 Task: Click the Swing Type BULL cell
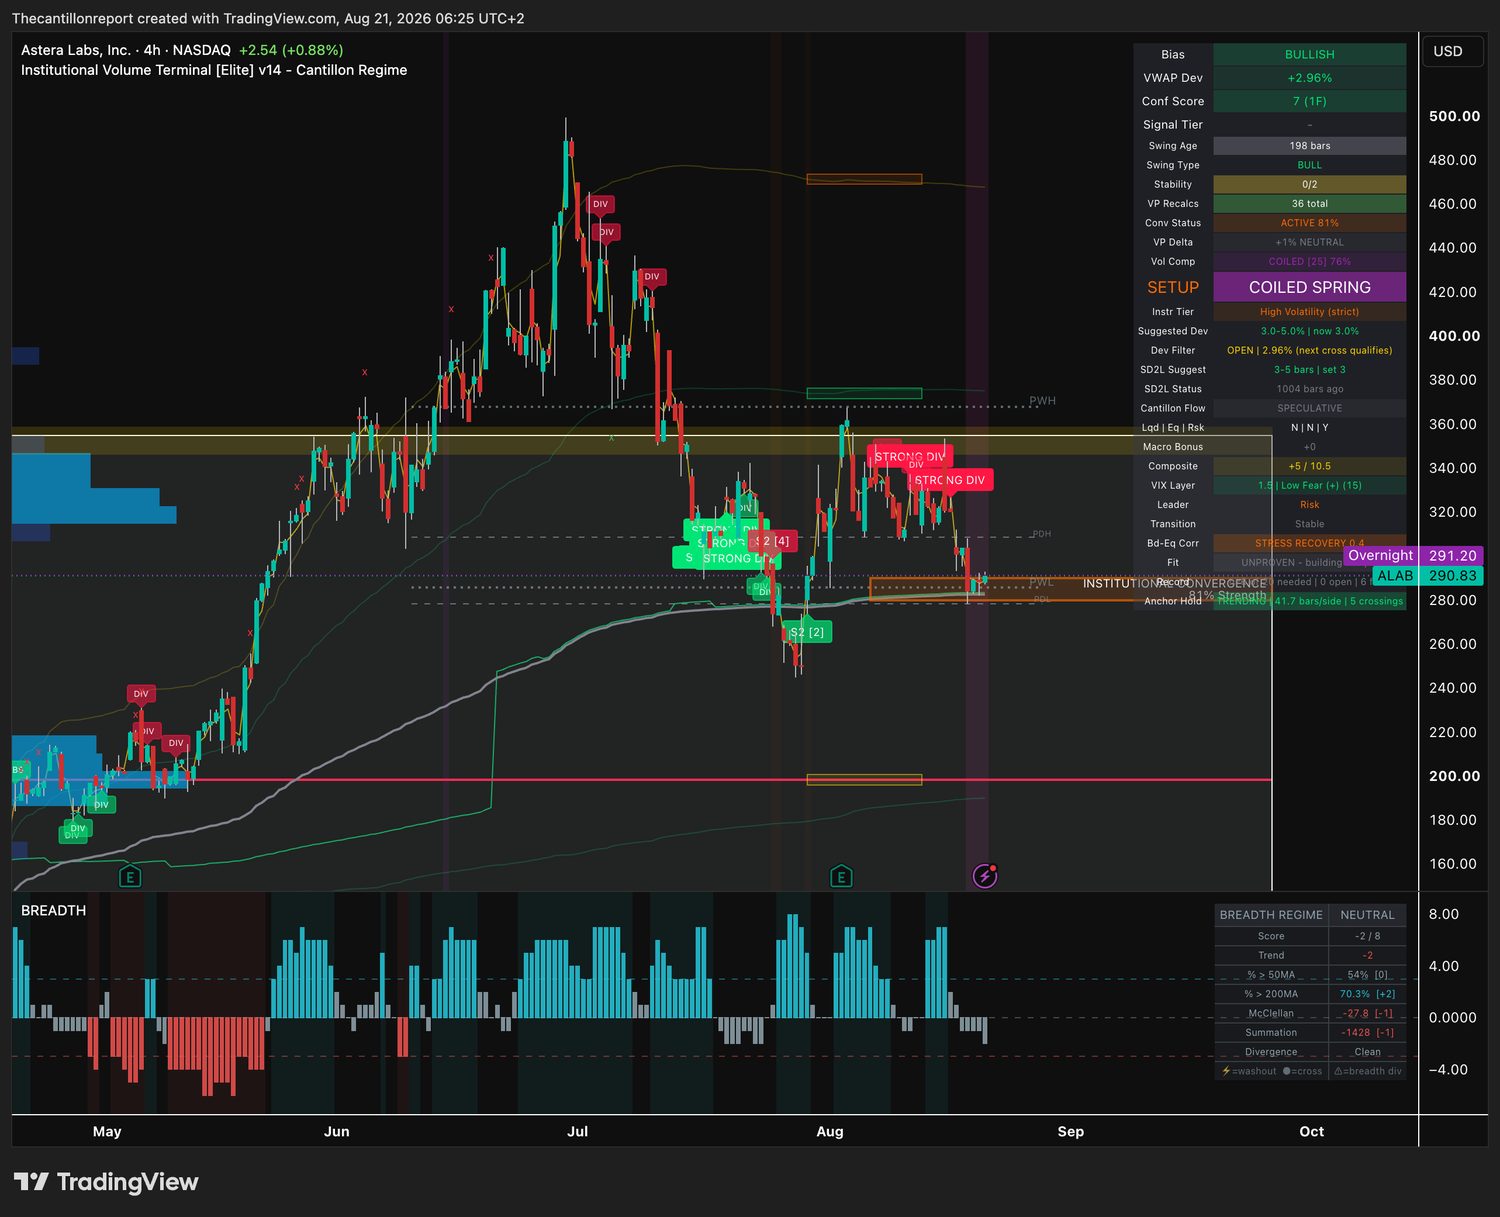[x=1310, y=165]
